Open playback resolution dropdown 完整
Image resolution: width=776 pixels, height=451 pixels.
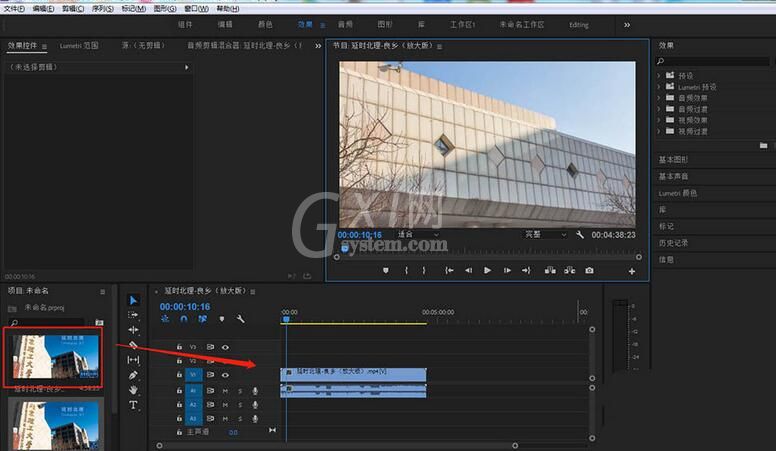(545, 235)
